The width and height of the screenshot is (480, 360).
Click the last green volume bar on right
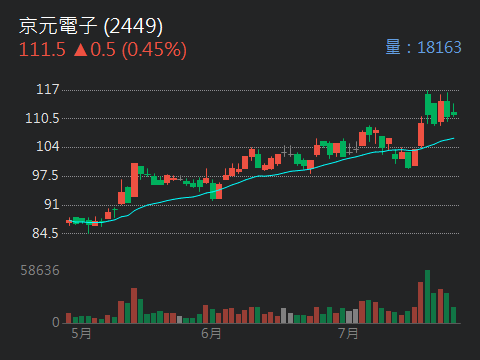click(x=453, y=315)
